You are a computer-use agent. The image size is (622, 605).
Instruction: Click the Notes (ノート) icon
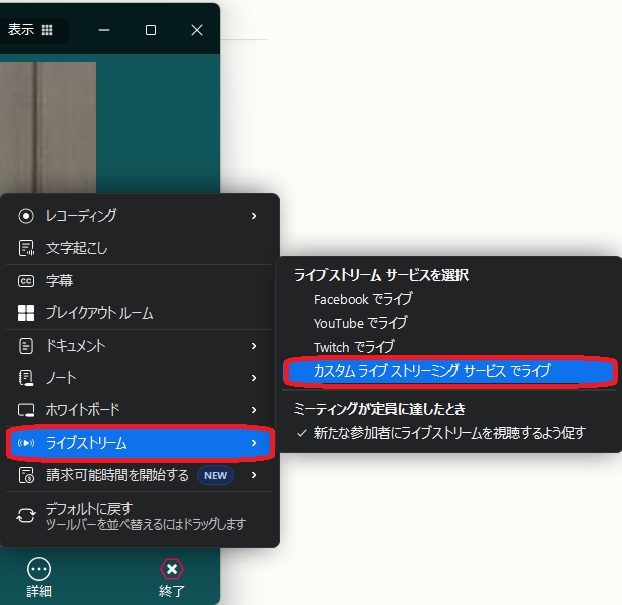tap(26, 378)
